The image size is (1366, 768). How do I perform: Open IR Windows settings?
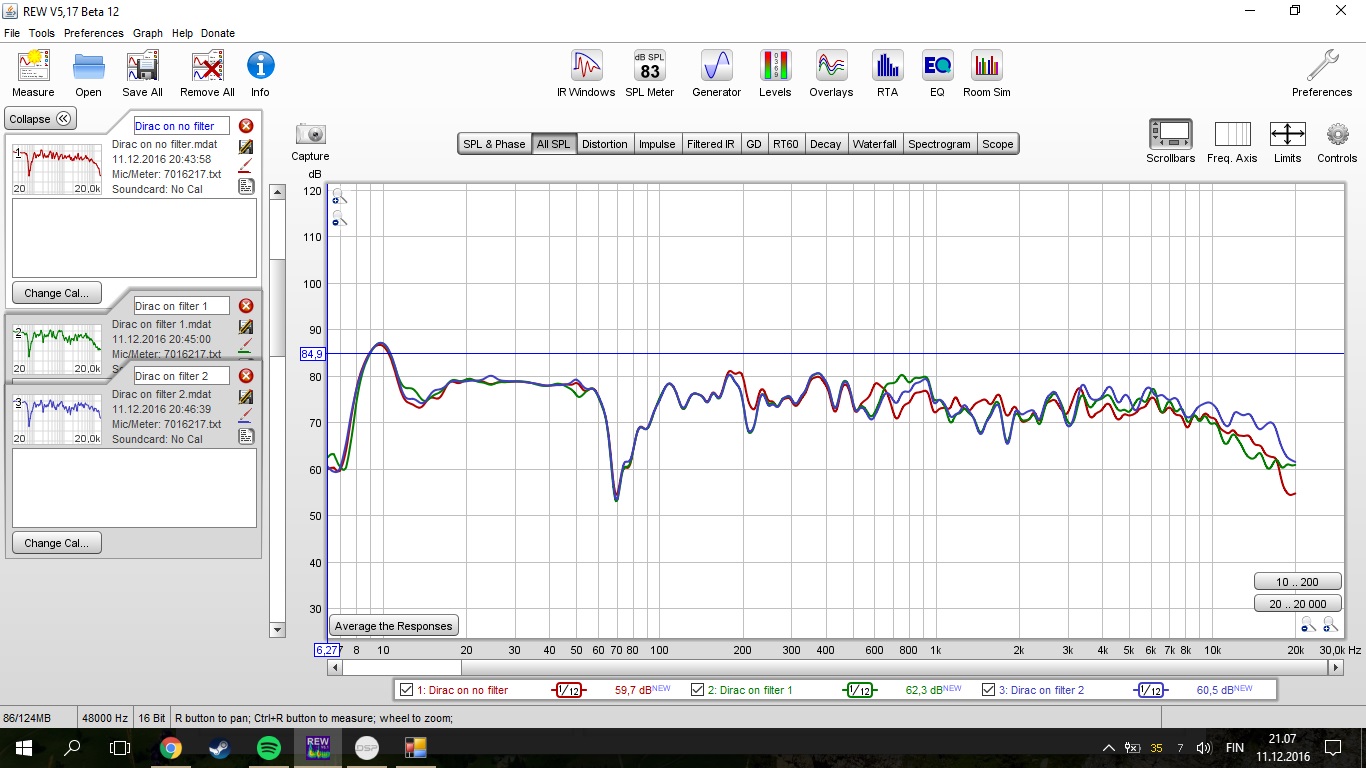tap(586, 66)
